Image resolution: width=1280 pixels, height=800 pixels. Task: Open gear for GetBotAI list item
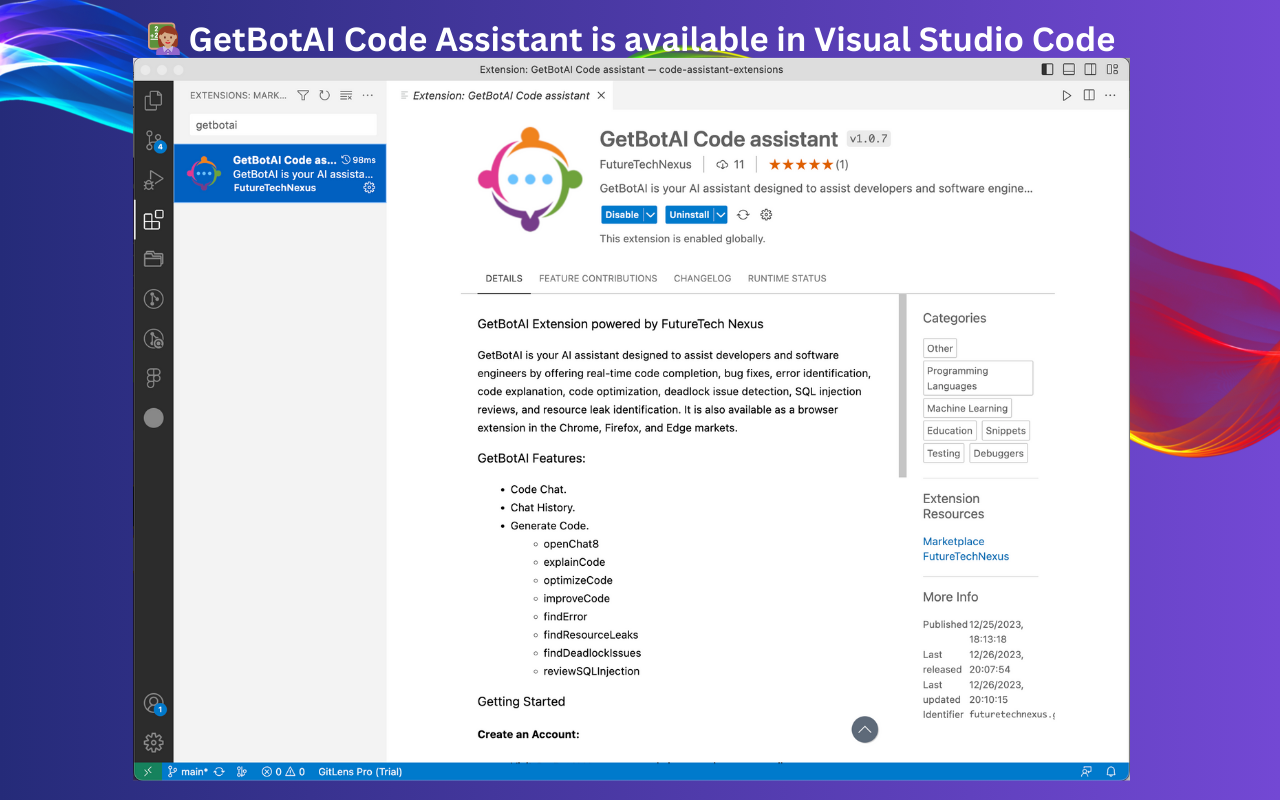(369, 188)
